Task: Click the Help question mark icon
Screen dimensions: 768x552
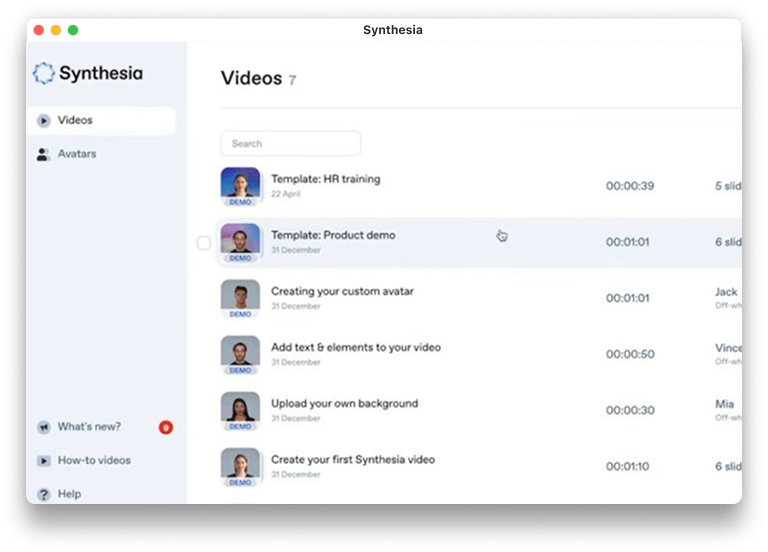Action: (44, 494)
